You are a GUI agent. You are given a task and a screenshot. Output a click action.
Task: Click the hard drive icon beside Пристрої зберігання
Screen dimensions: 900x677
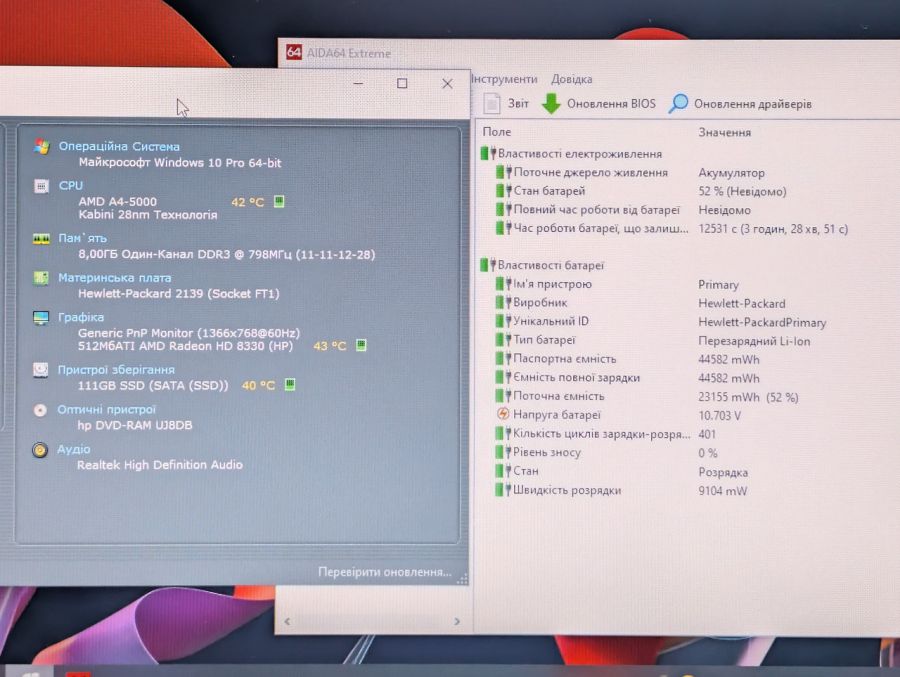coord(40,370)
